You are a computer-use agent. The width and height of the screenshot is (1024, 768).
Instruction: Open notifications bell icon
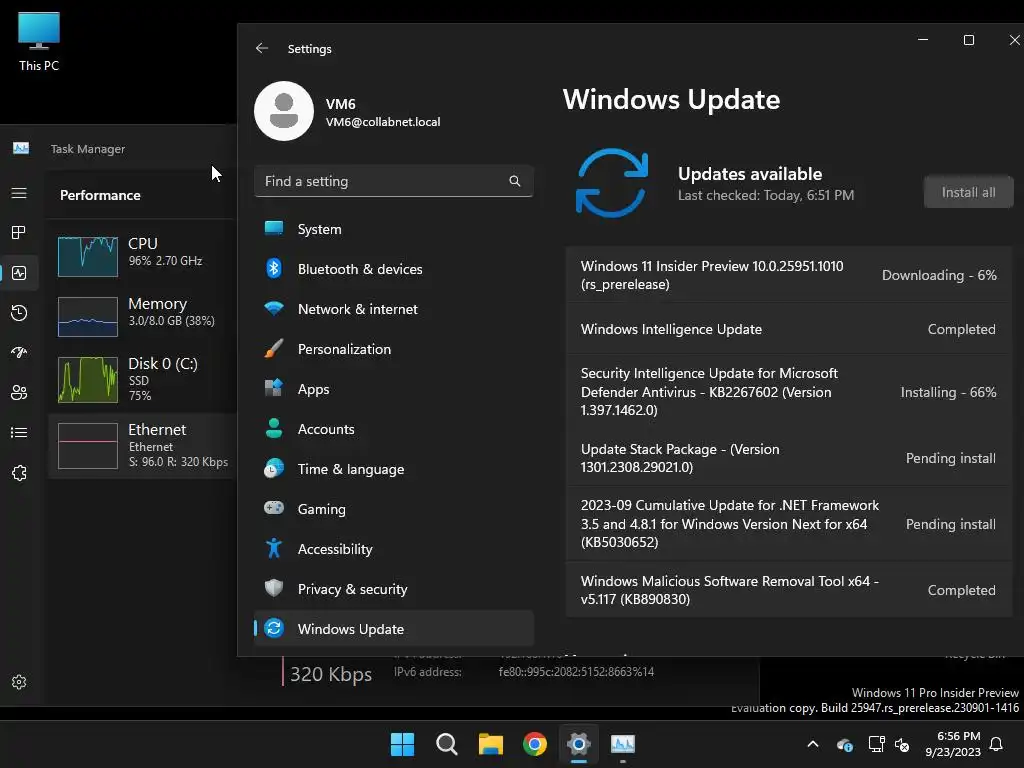point(997,744)
